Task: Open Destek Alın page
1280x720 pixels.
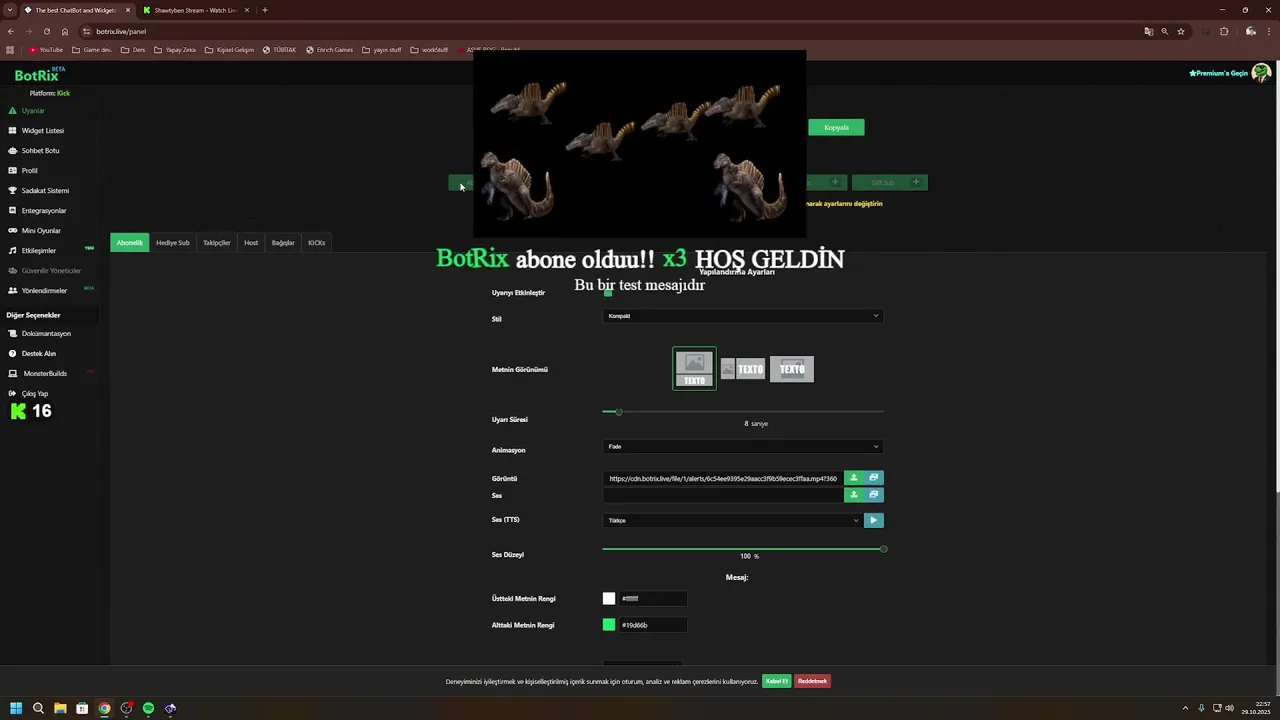Action: point(38,354)
